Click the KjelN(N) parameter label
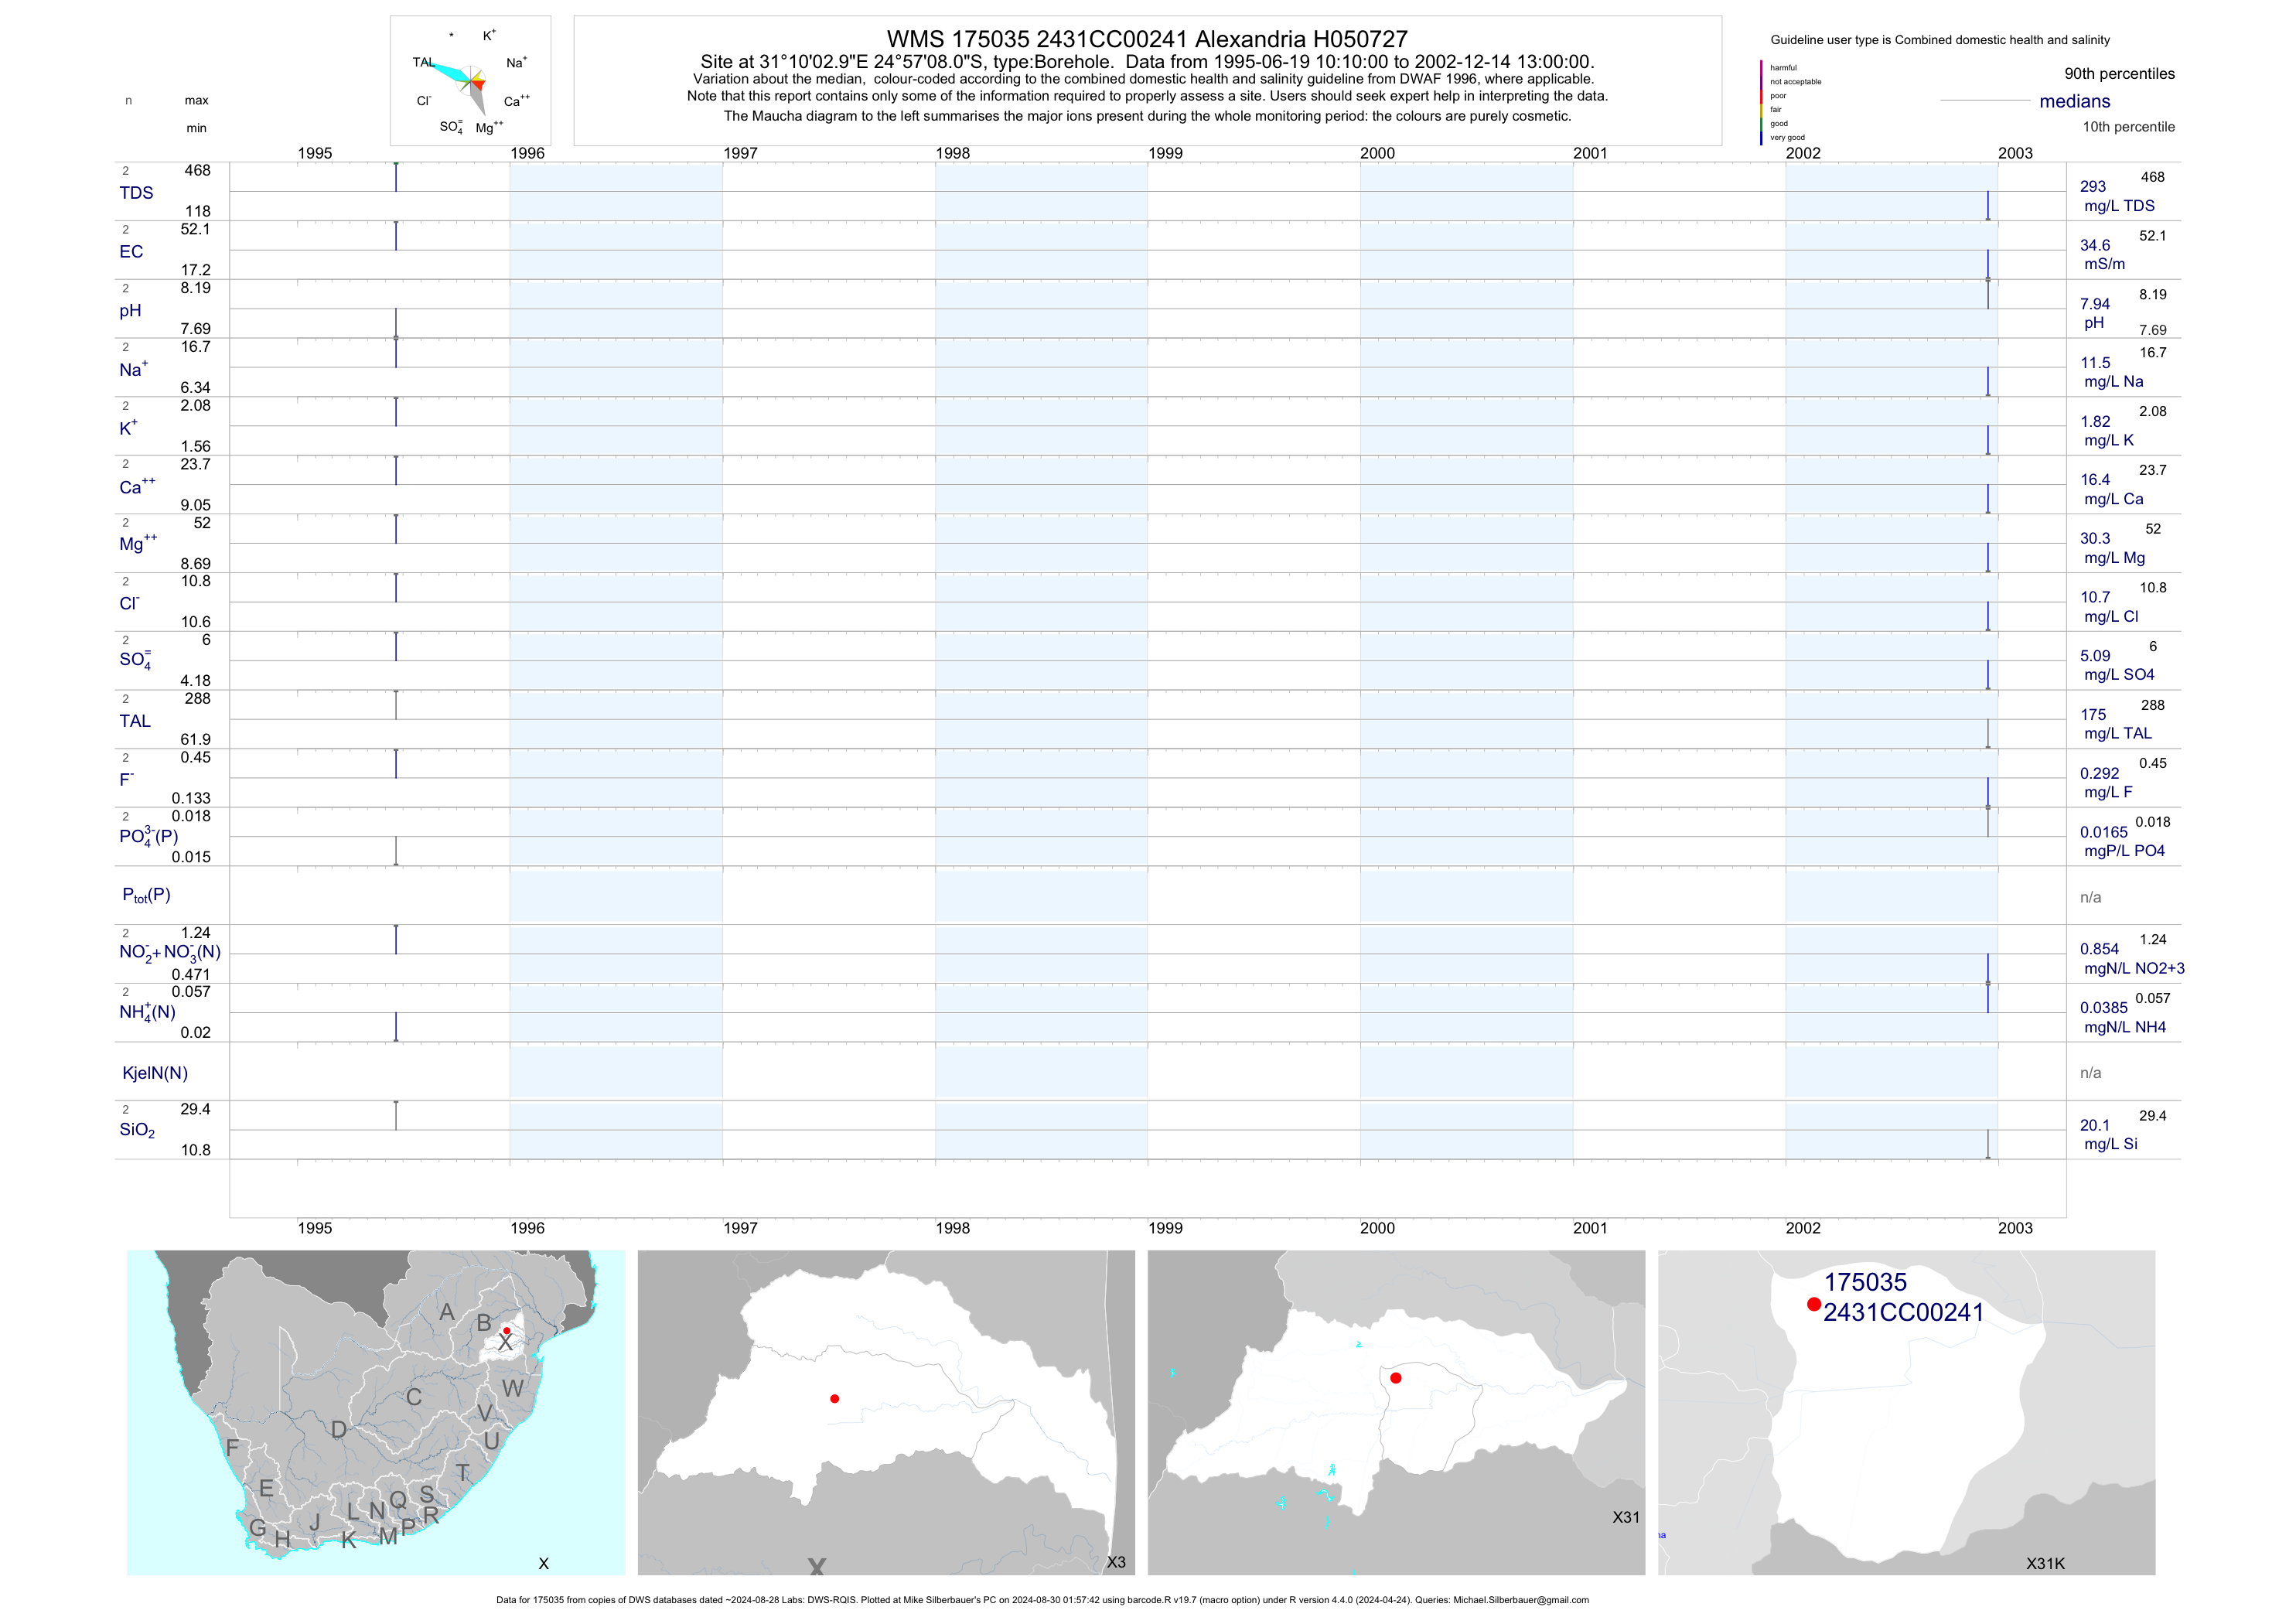This screenshot has width=2296, height=1624. [x=155, y=1073]
